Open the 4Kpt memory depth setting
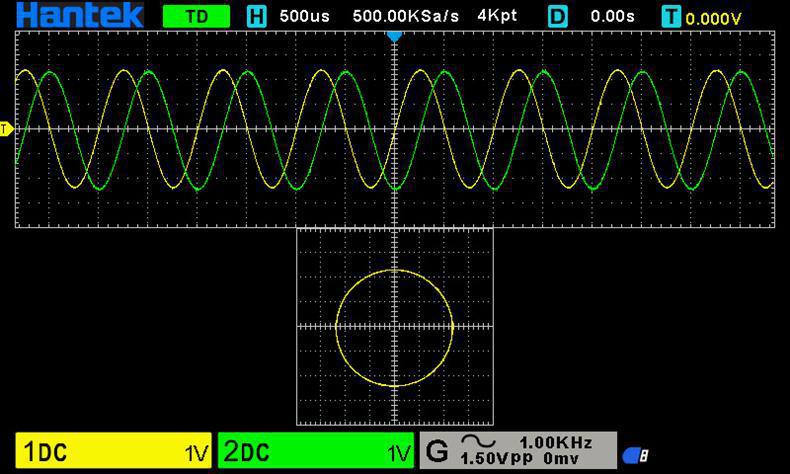 (497, 16)
